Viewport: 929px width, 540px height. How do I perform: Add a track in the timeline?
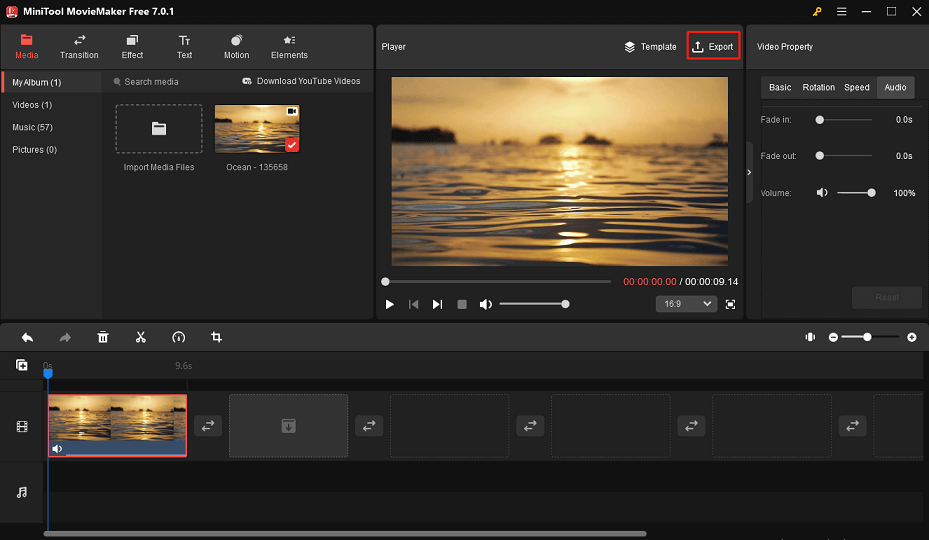coord(21,365)
